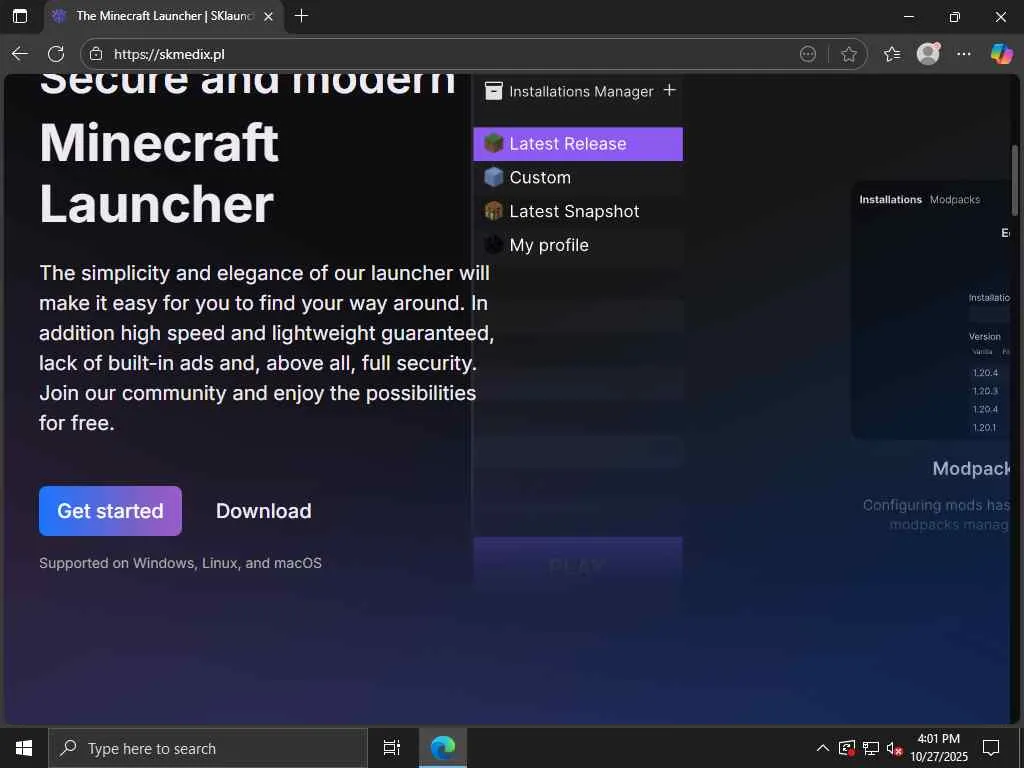Select Latest Release installation

click(x=578, y=144)
